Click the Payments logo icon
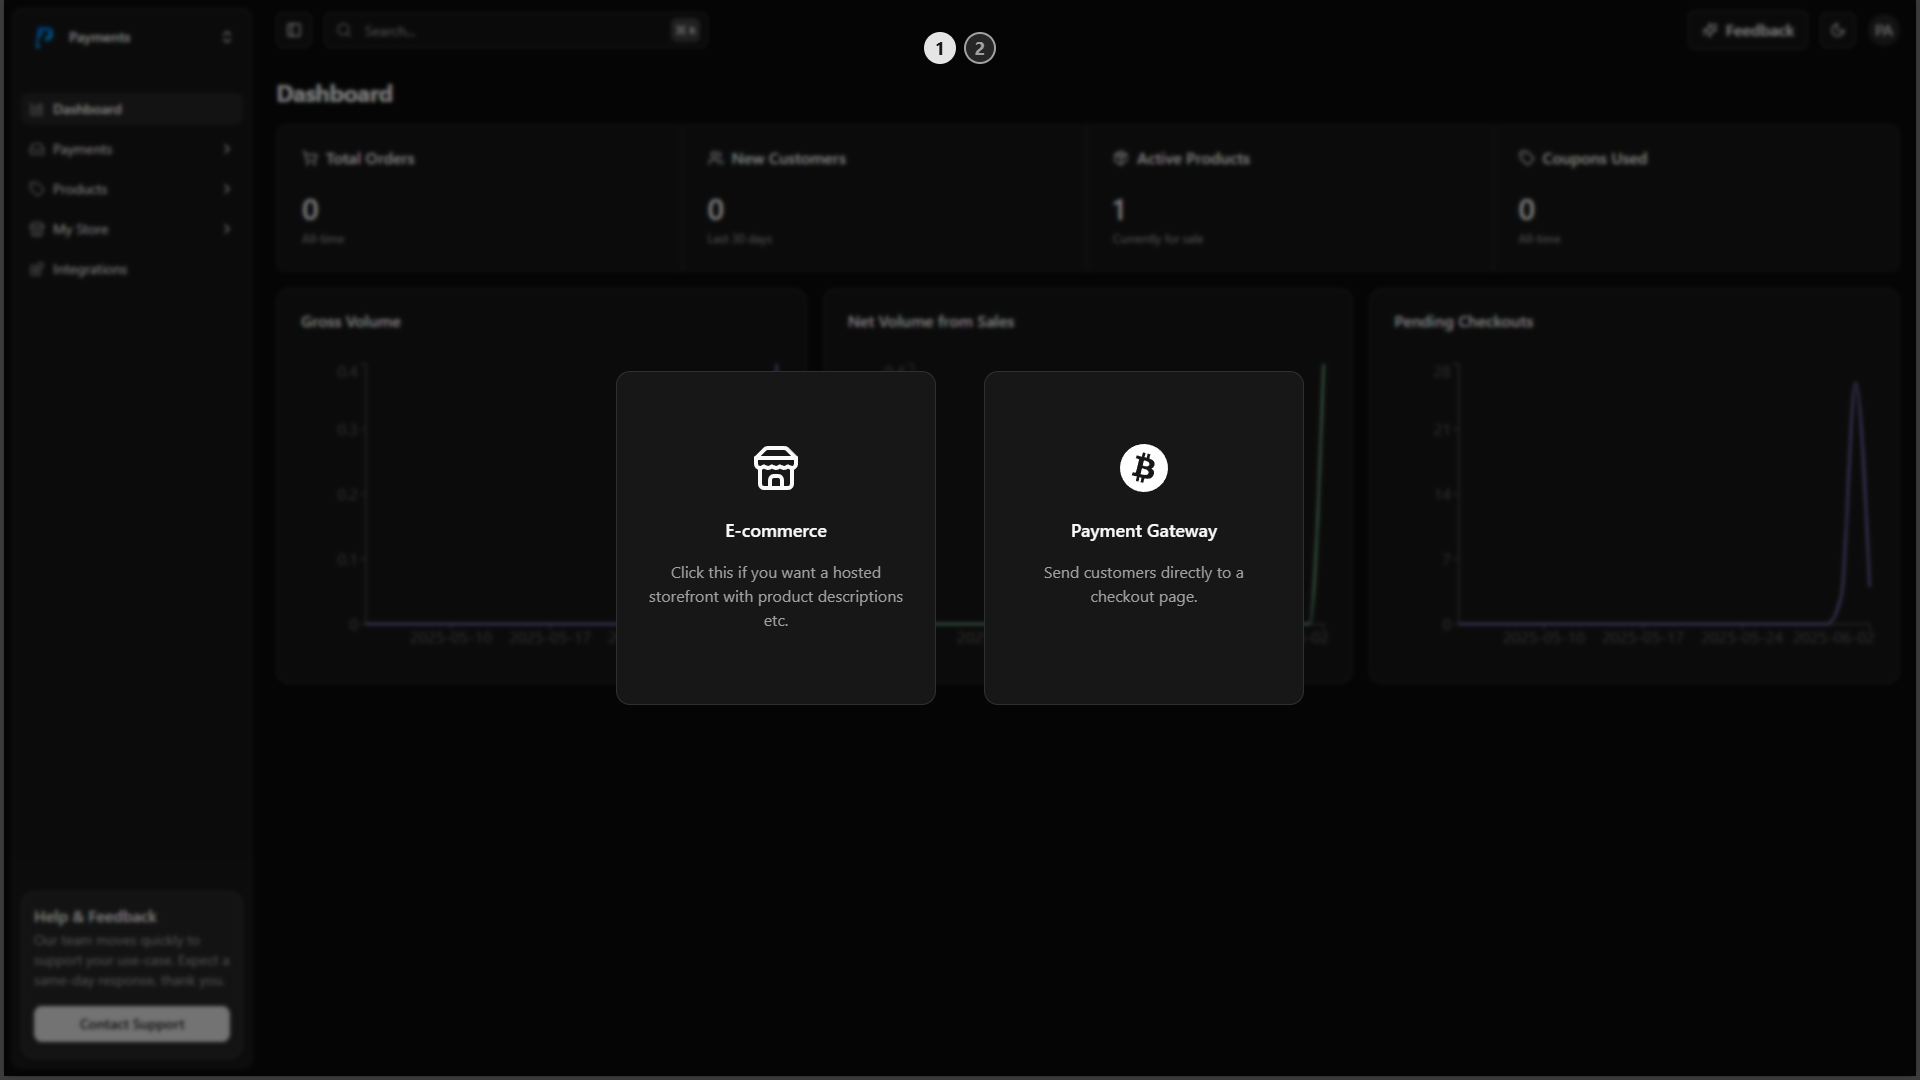Screen dimensions: 1920x1080 pos(44,37)
